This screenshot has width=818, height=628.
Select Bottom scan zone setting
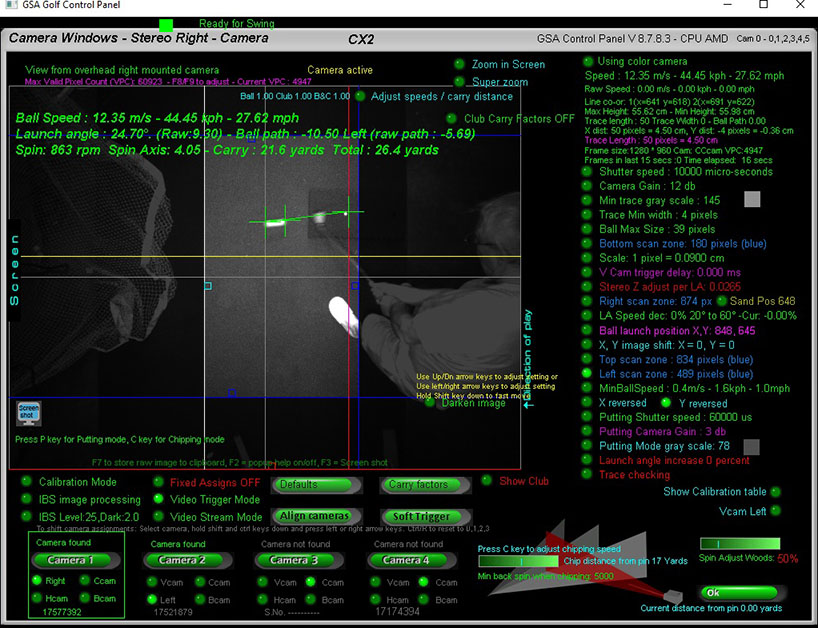587,244
